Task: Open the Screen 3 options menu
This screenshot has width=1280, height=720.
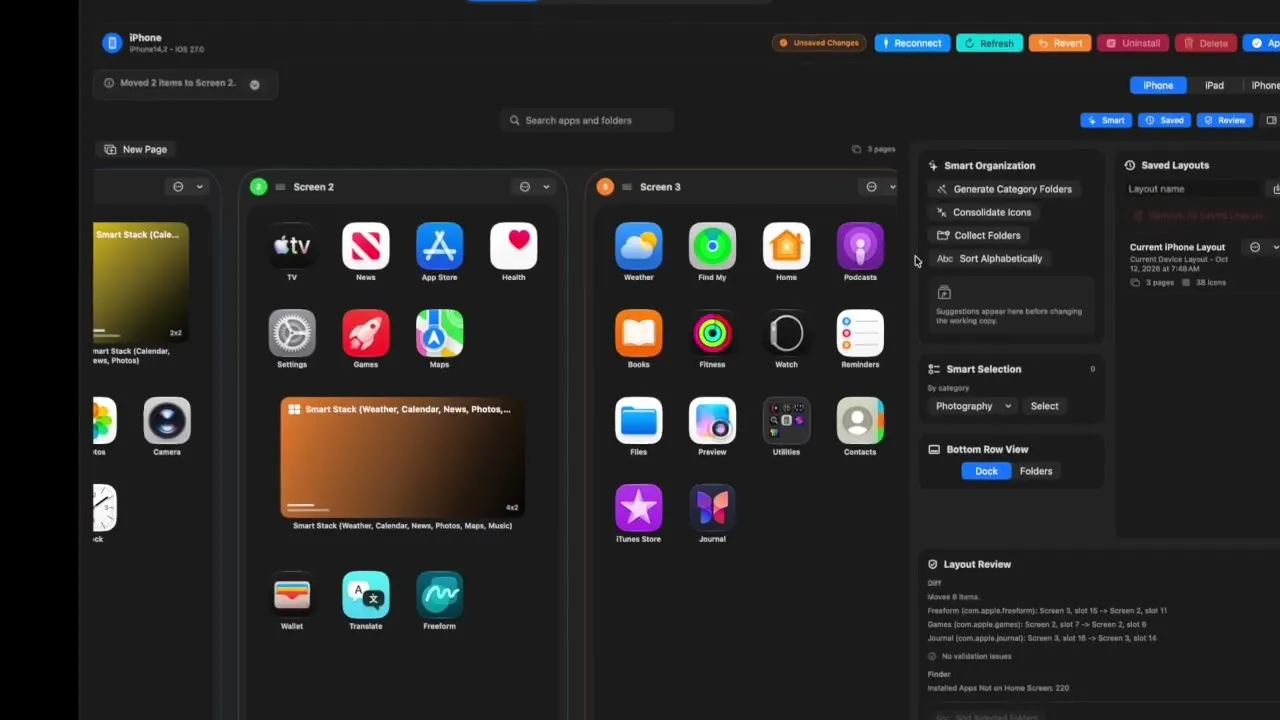Action: (880, 187)
